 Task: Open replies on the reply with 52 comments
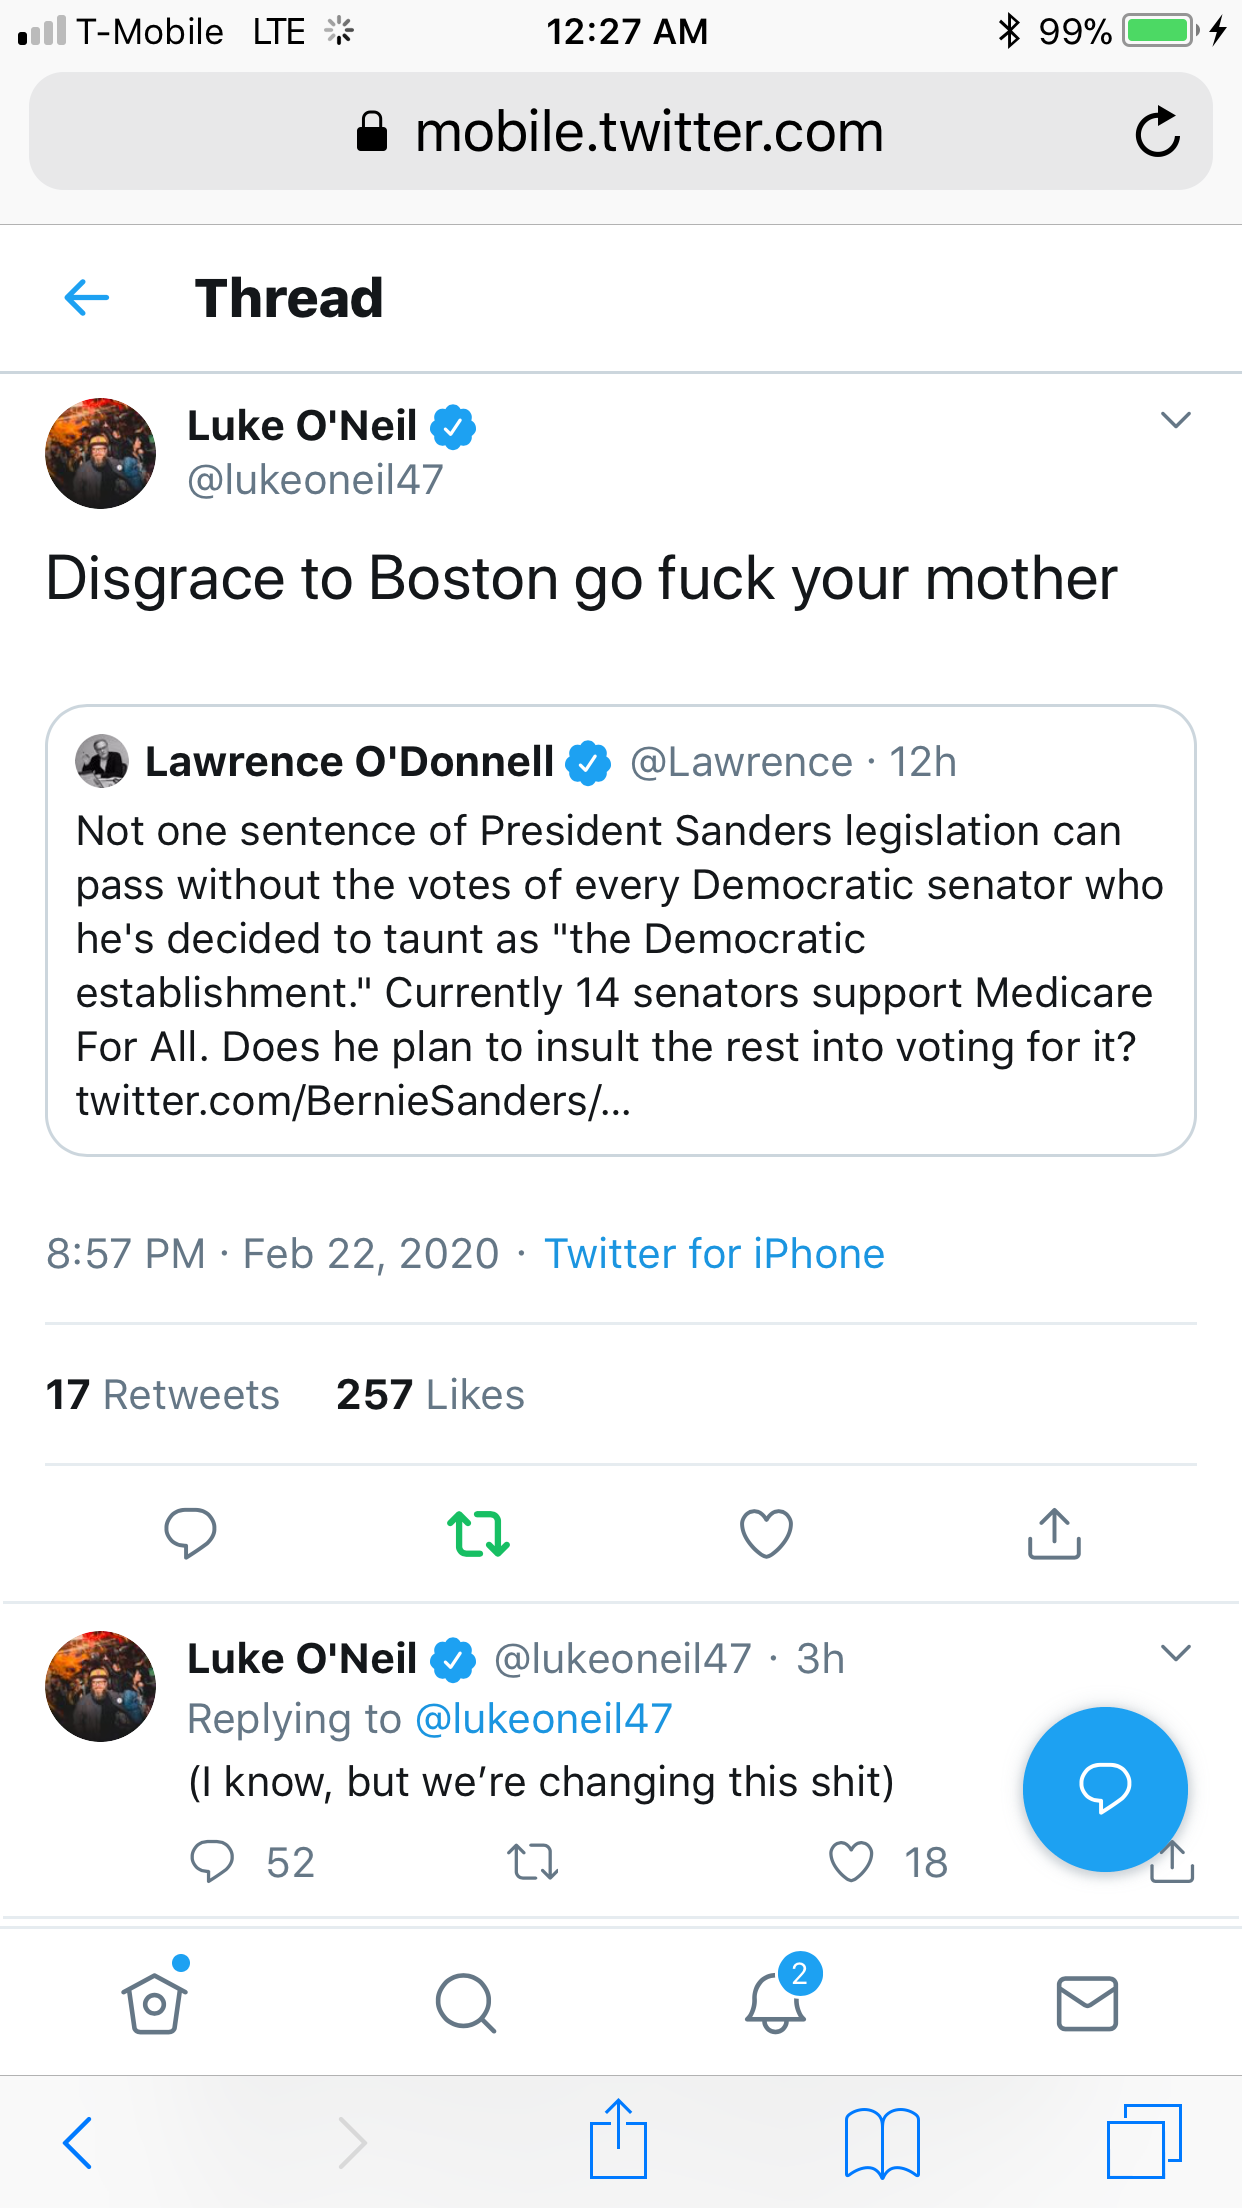(x=212, y=1862)
